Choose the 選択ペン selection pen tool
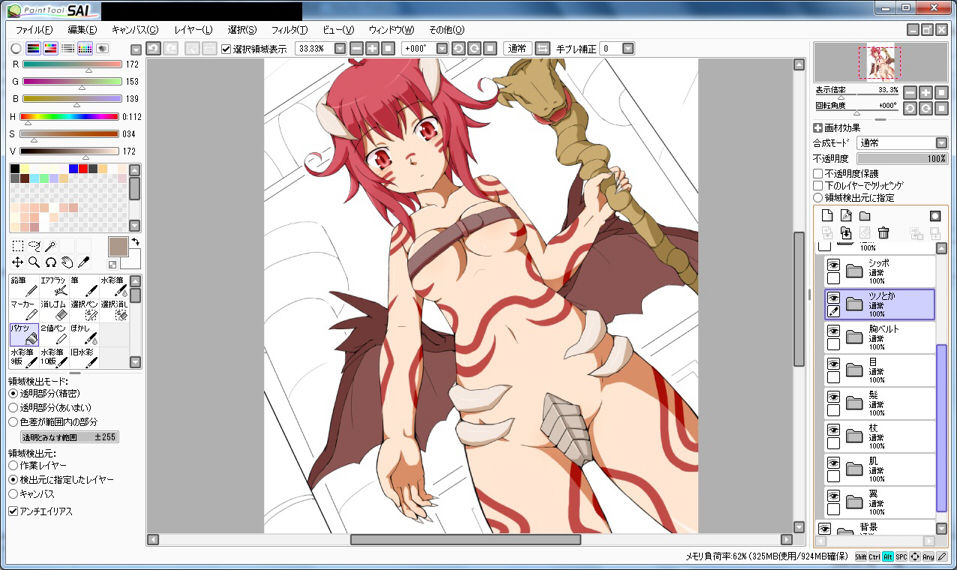Screen dimensions: 957x570 tap(84, 310)
